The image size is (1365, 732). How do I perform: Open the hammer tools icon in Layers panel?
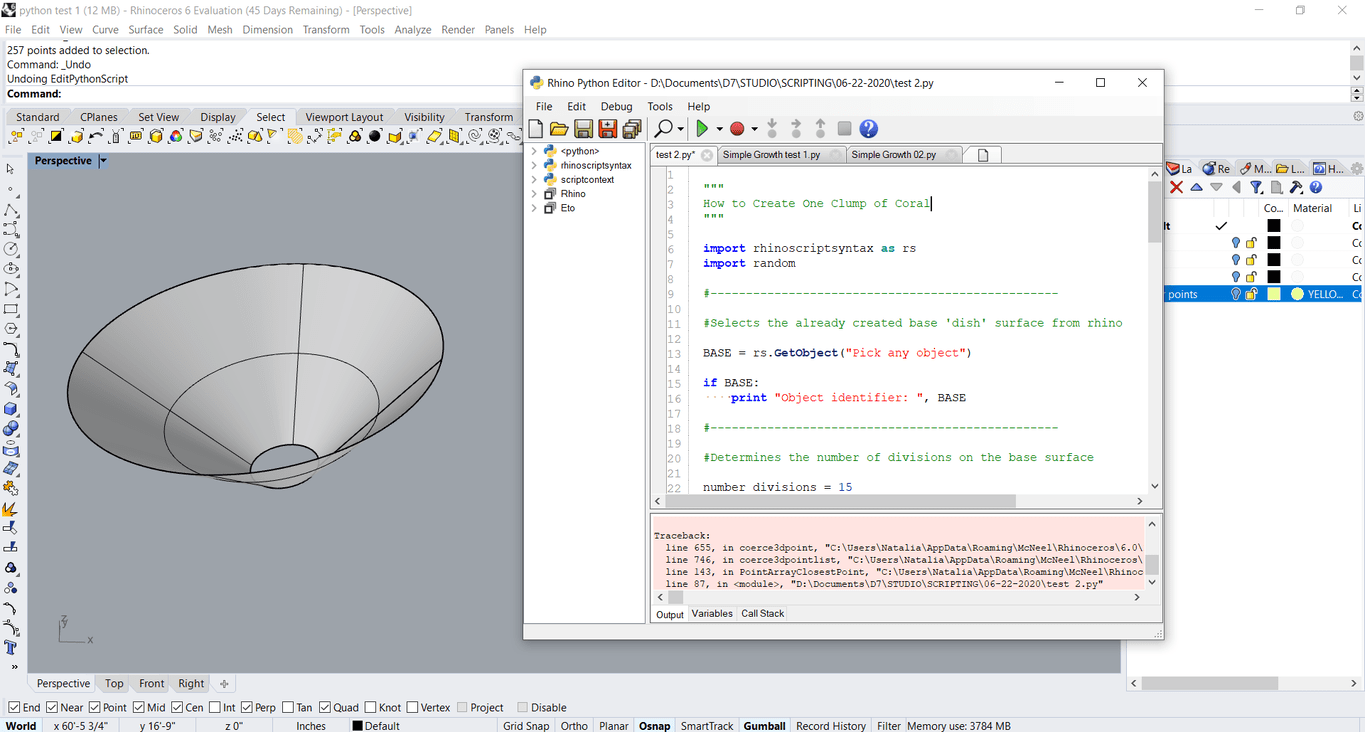pyautogui.click(x=1296, y=187)
